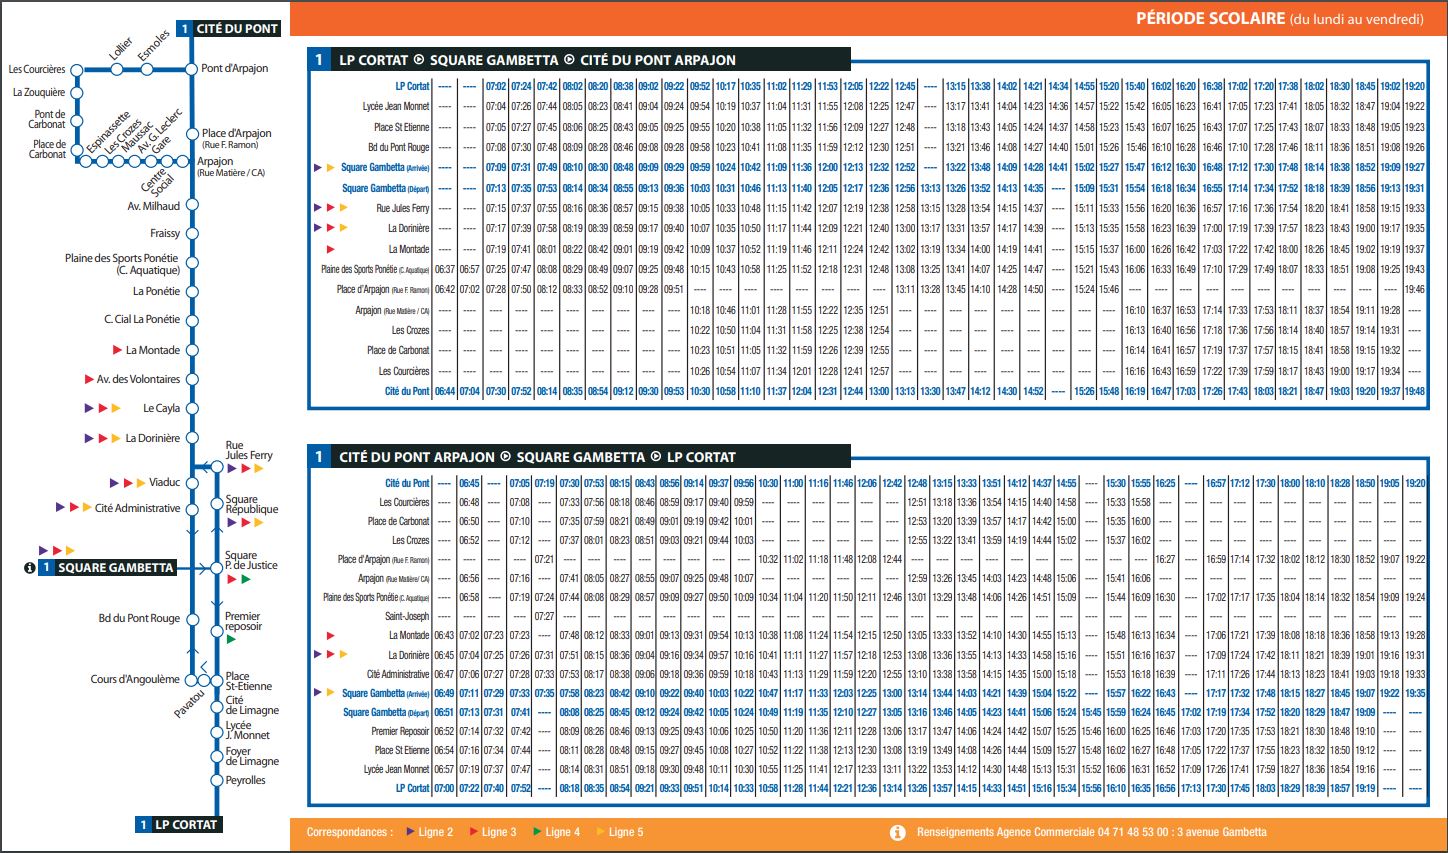Click the 'La Zouquière' label on the route map
1448x853 pixels.
39,93
